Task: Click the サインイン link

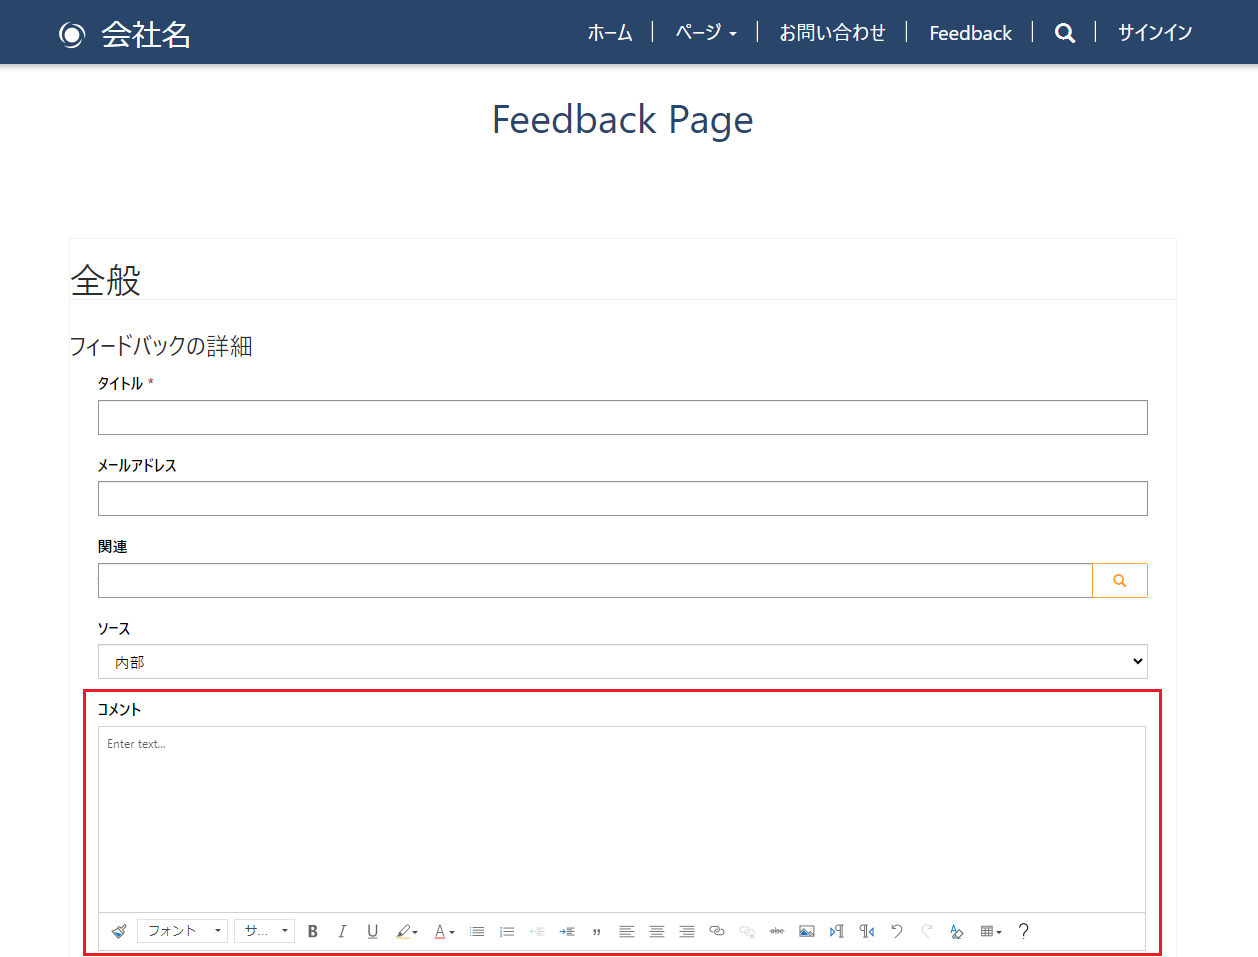Action: pyautogui.click(x=1155, y=33)
